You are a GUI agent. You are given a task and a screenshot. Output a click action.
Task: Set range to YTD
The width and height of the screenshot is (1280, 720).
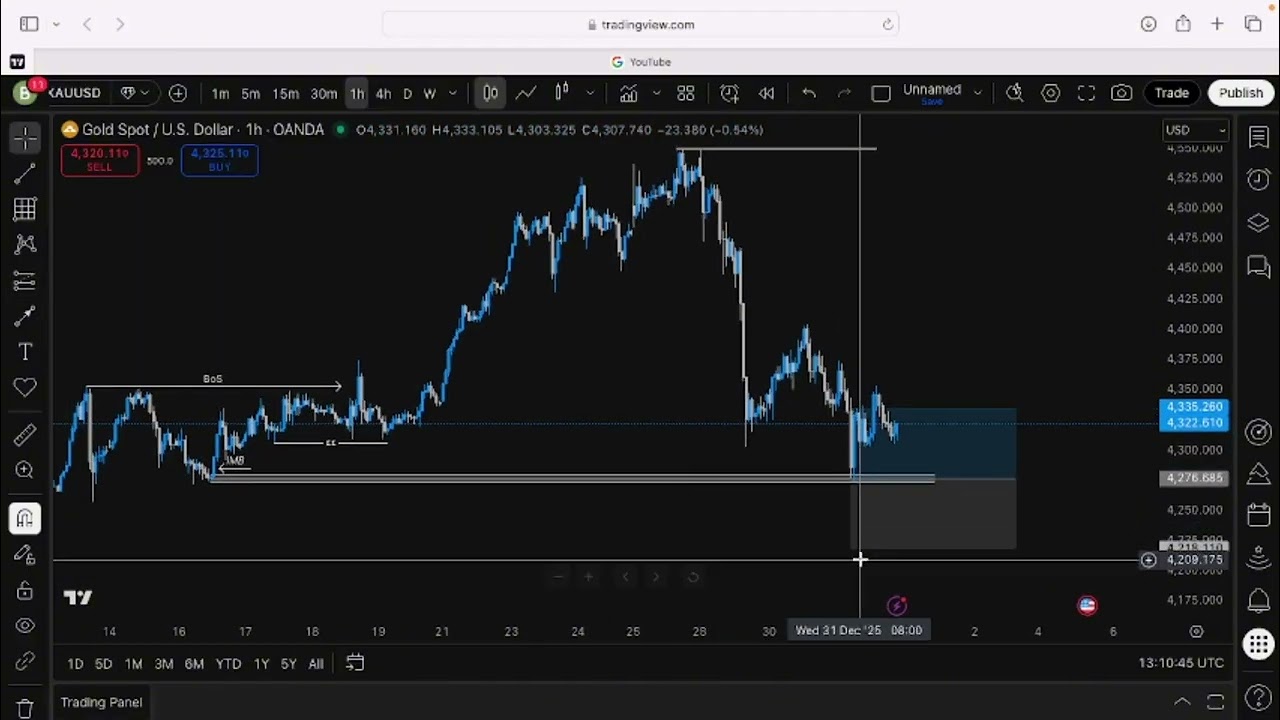pyautogui.click(x=228, y=664)
